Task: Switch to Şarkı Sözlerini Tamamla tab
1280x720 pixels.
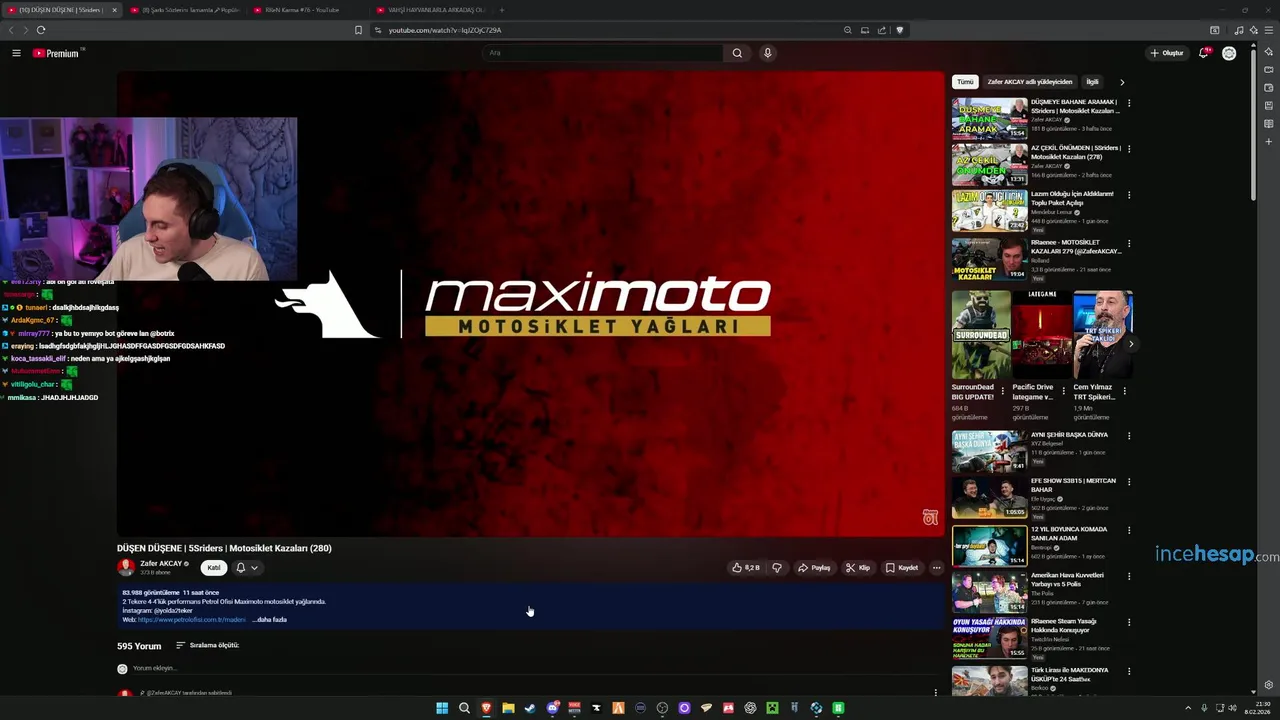Action: click(x=185, y=10)
